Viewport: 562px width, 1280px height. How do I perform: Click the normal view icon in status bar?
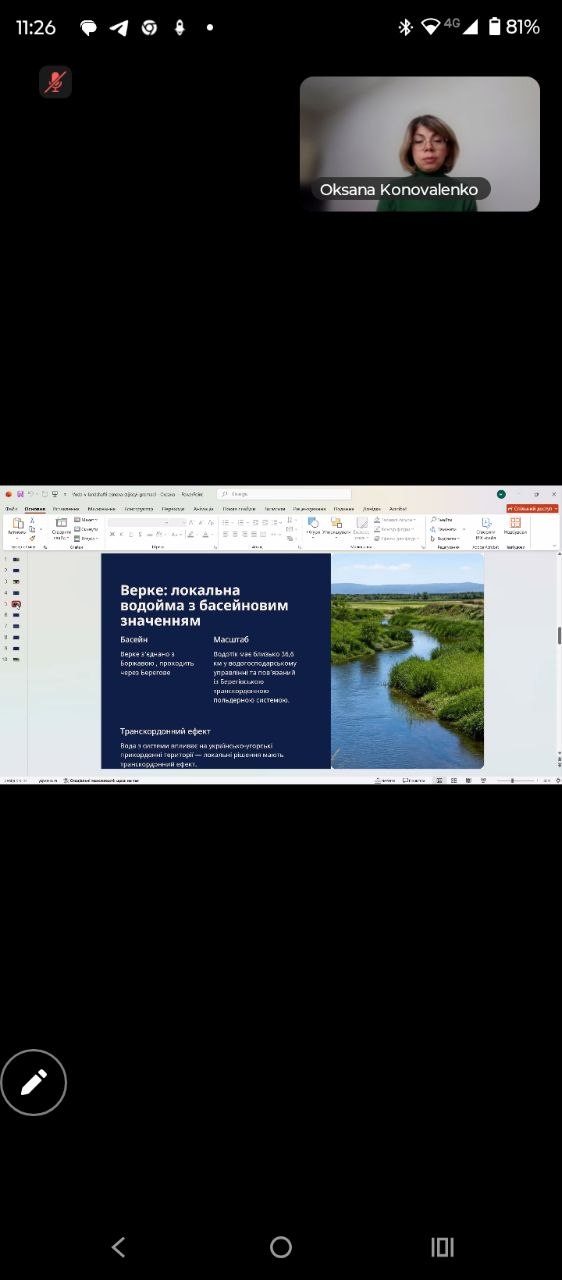(439, 780)
